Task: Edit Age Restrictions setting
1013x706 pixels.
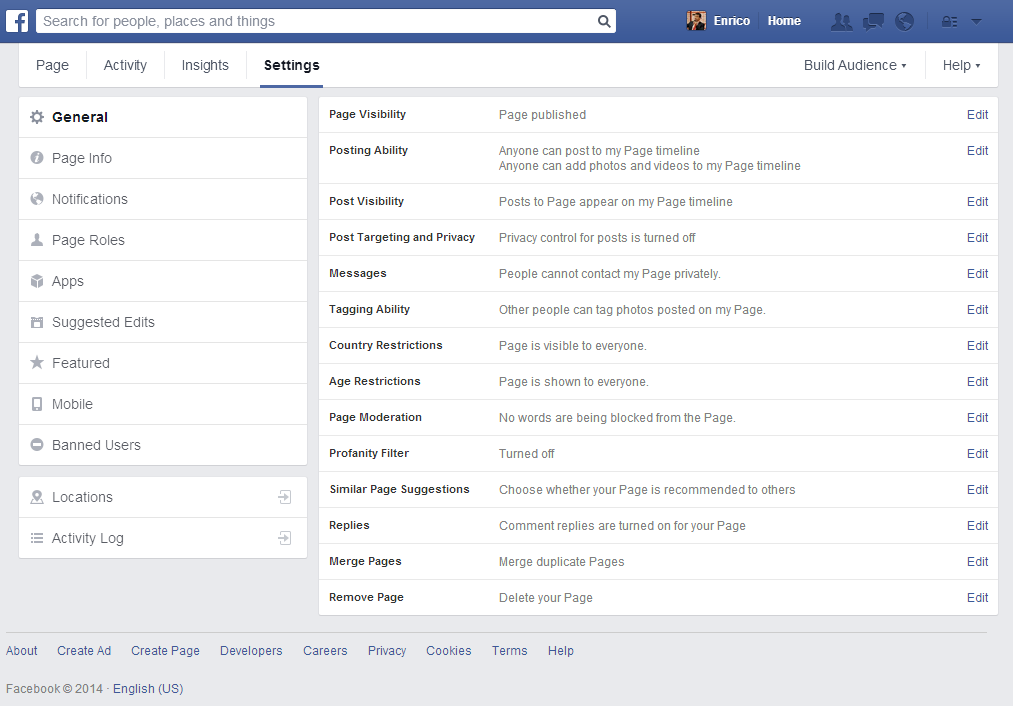Action: (x=977, y=382)
